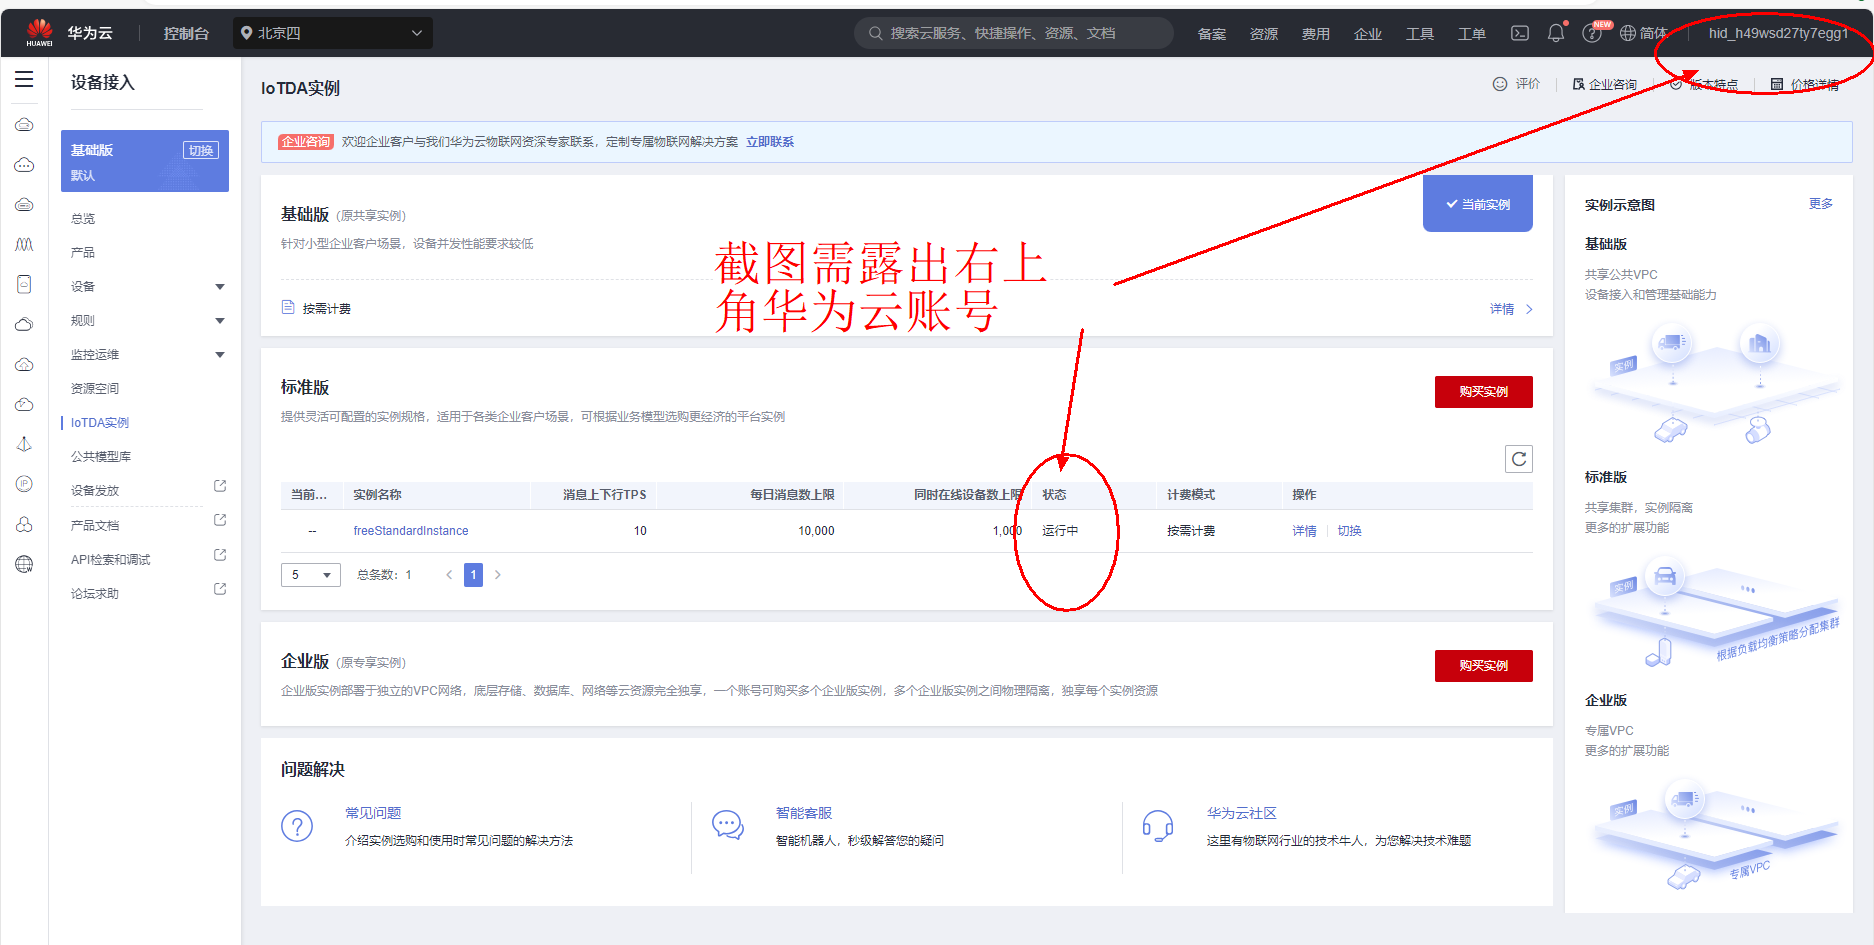Click the external-link icon beside 产品文档
Screen dimensions: 1874x945
(220, 520)
